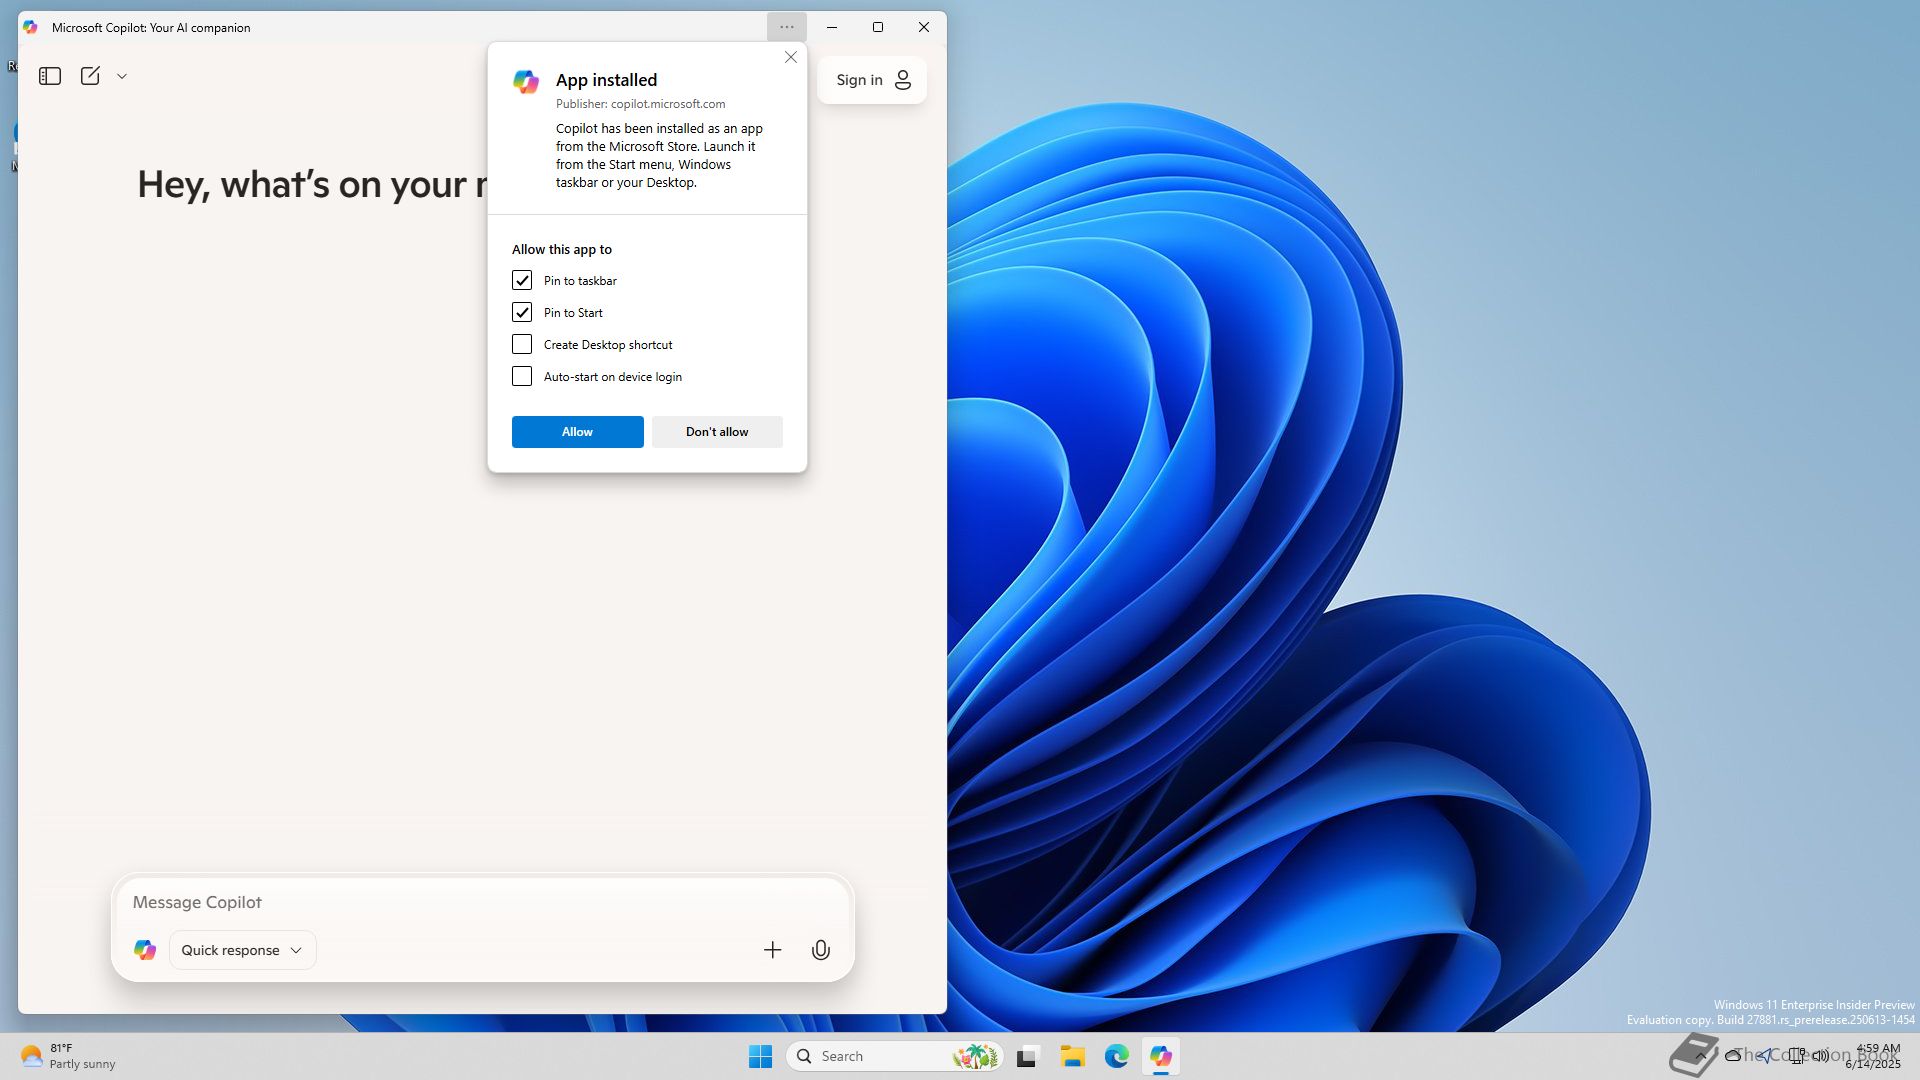Screen dimensions: 1920x1080
Task: Start a new chat with compose icon
Action: [90, 76]
